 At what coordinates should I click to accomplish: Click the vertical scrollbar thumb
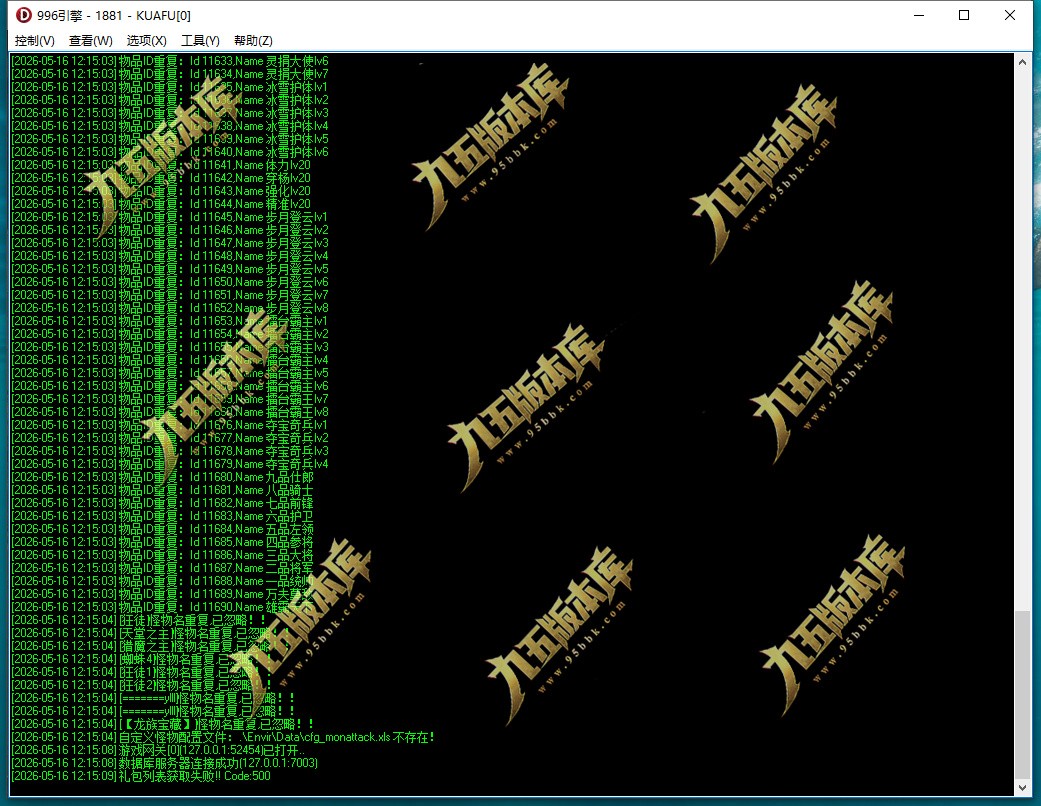click(1022, 694)
